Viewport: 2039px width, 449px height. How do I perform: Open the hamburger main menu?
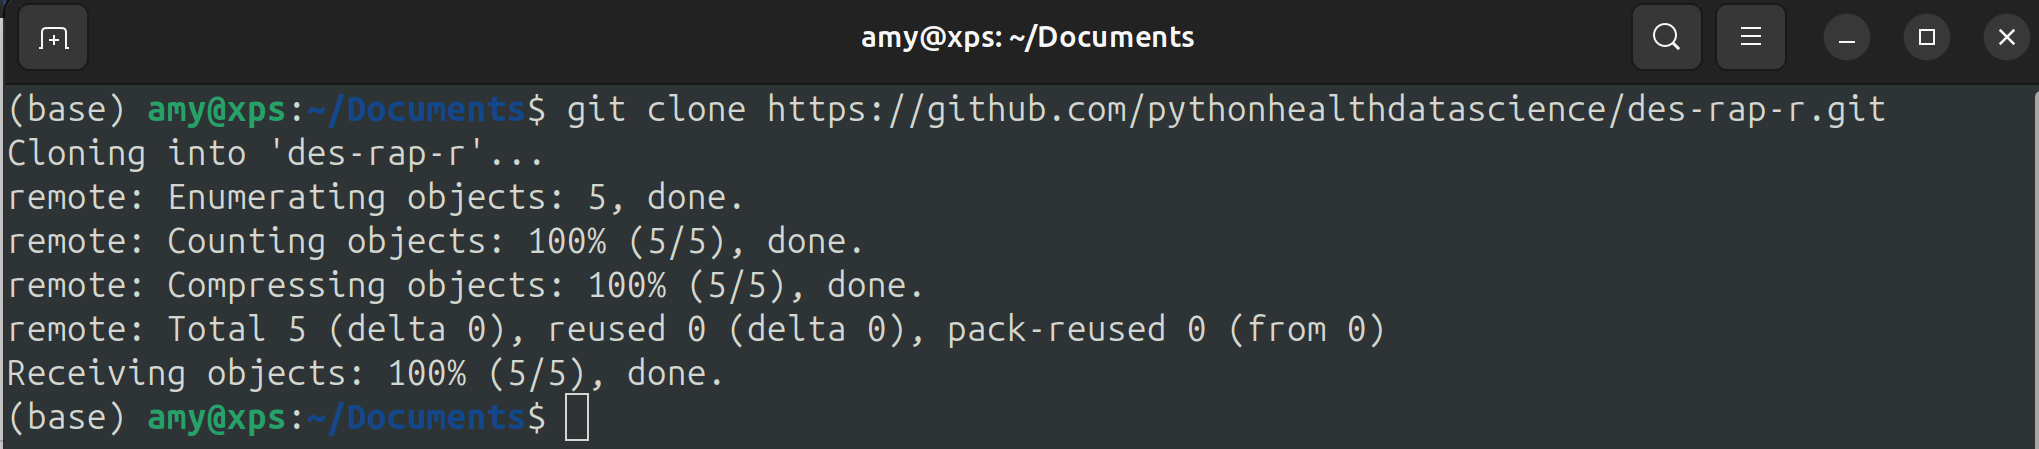click(x=1750, y=38)
